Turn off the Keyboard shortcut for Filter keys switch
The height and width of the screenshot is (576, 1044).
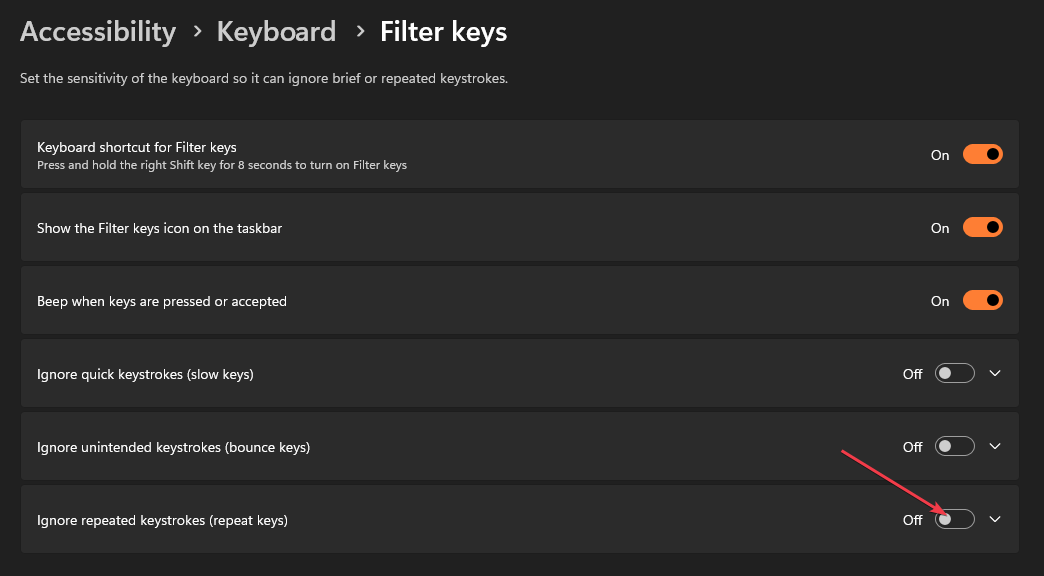(x=982, y=155)
